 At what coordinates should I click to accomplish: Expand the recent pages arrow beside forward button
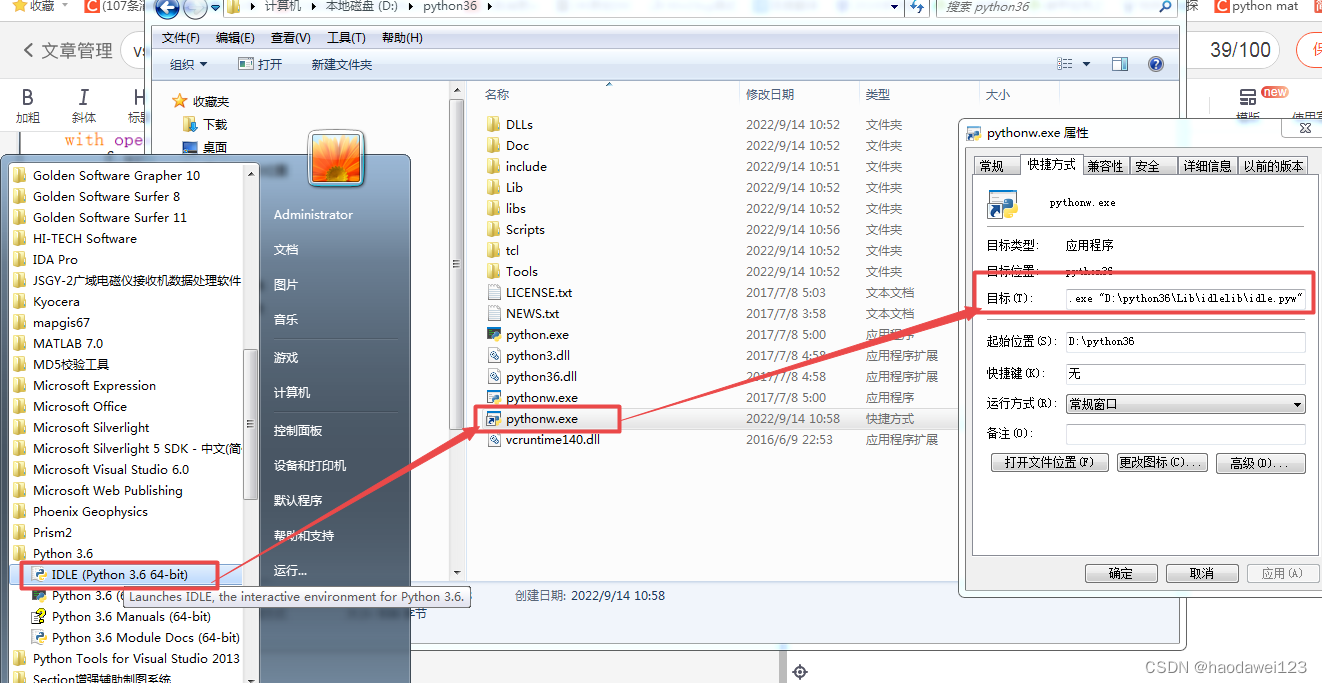click(215, 9)
